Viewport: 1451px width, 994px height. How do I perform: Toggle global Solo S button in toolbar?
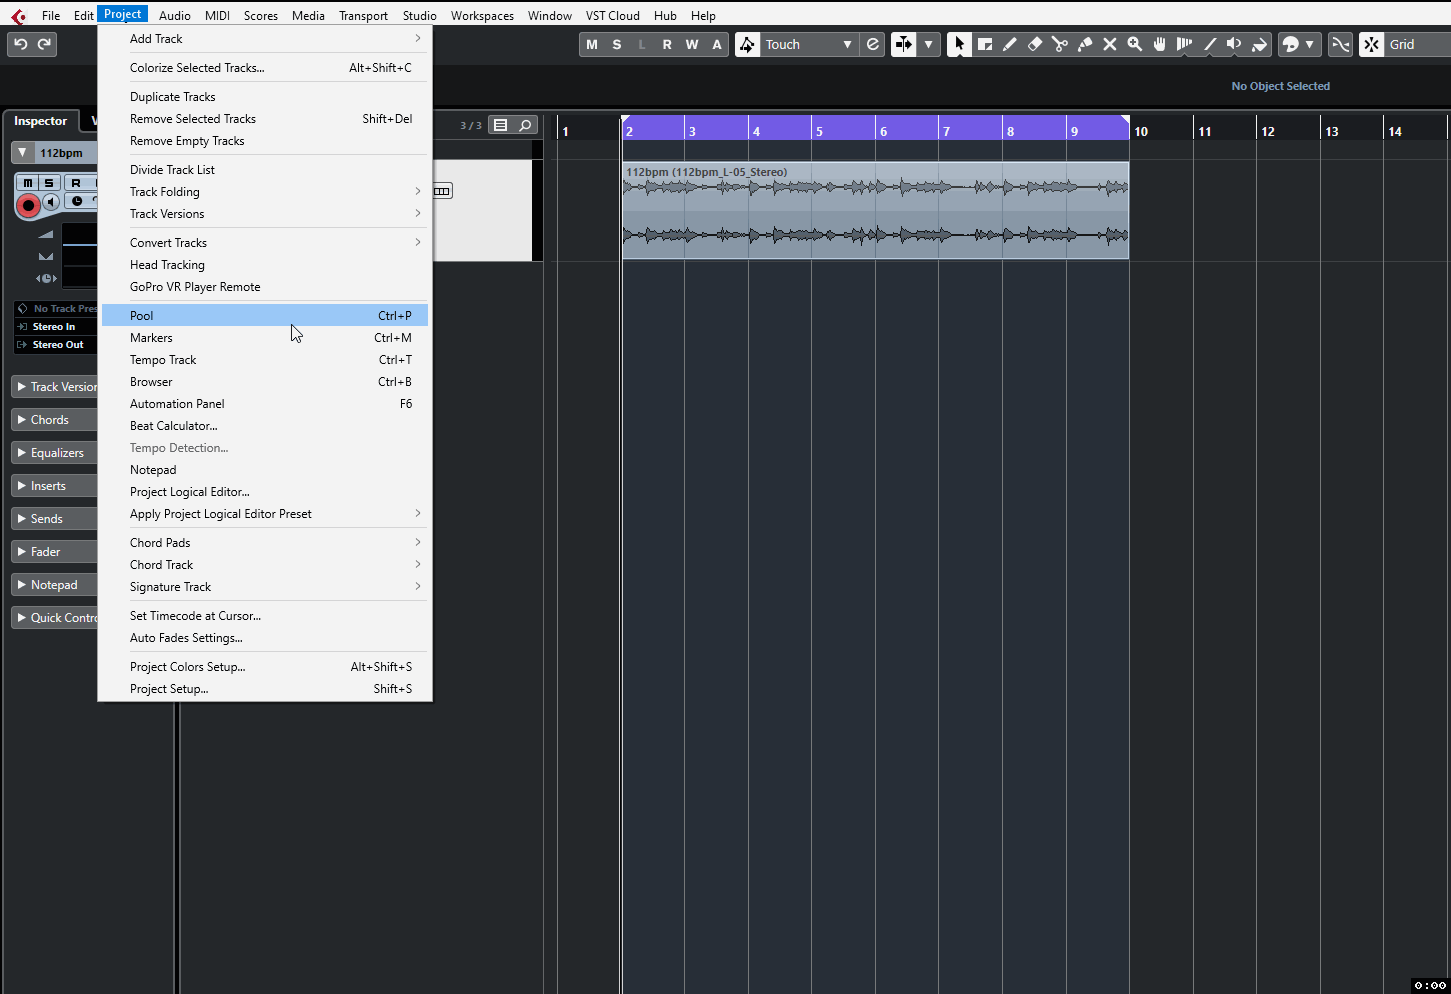pyautogui.click(x=617, y=44)
